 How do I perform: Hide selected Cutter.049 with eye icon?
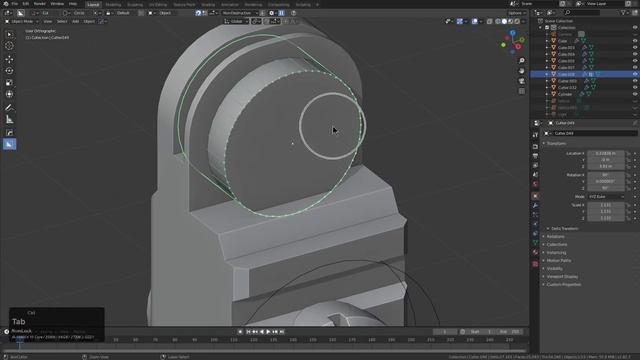635,74
